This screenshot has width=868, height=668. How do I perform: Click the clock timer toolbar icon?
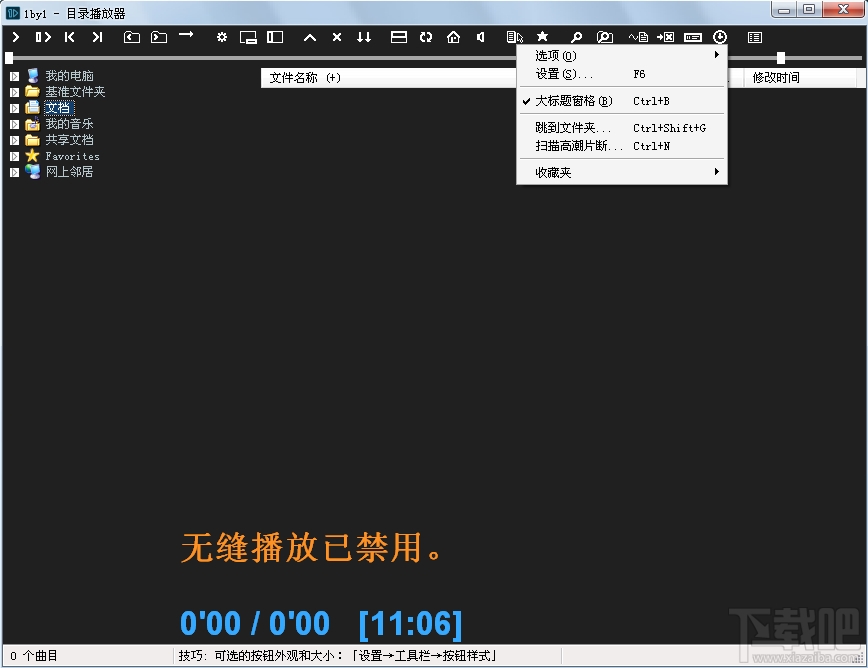(x=720, y=37)
